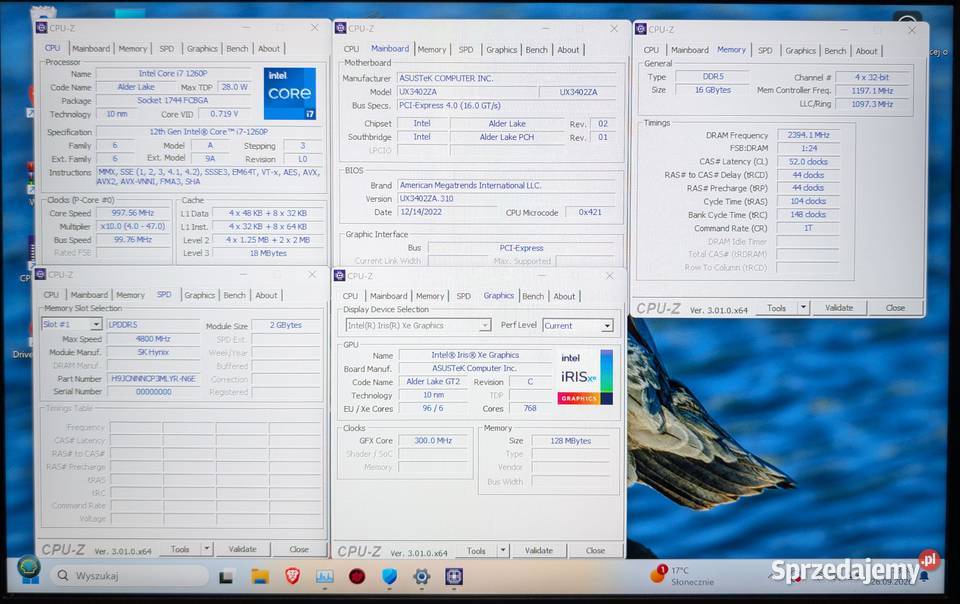Open the red circular app on taskbar
960x604 pixels.
click(x=357, y=576)
